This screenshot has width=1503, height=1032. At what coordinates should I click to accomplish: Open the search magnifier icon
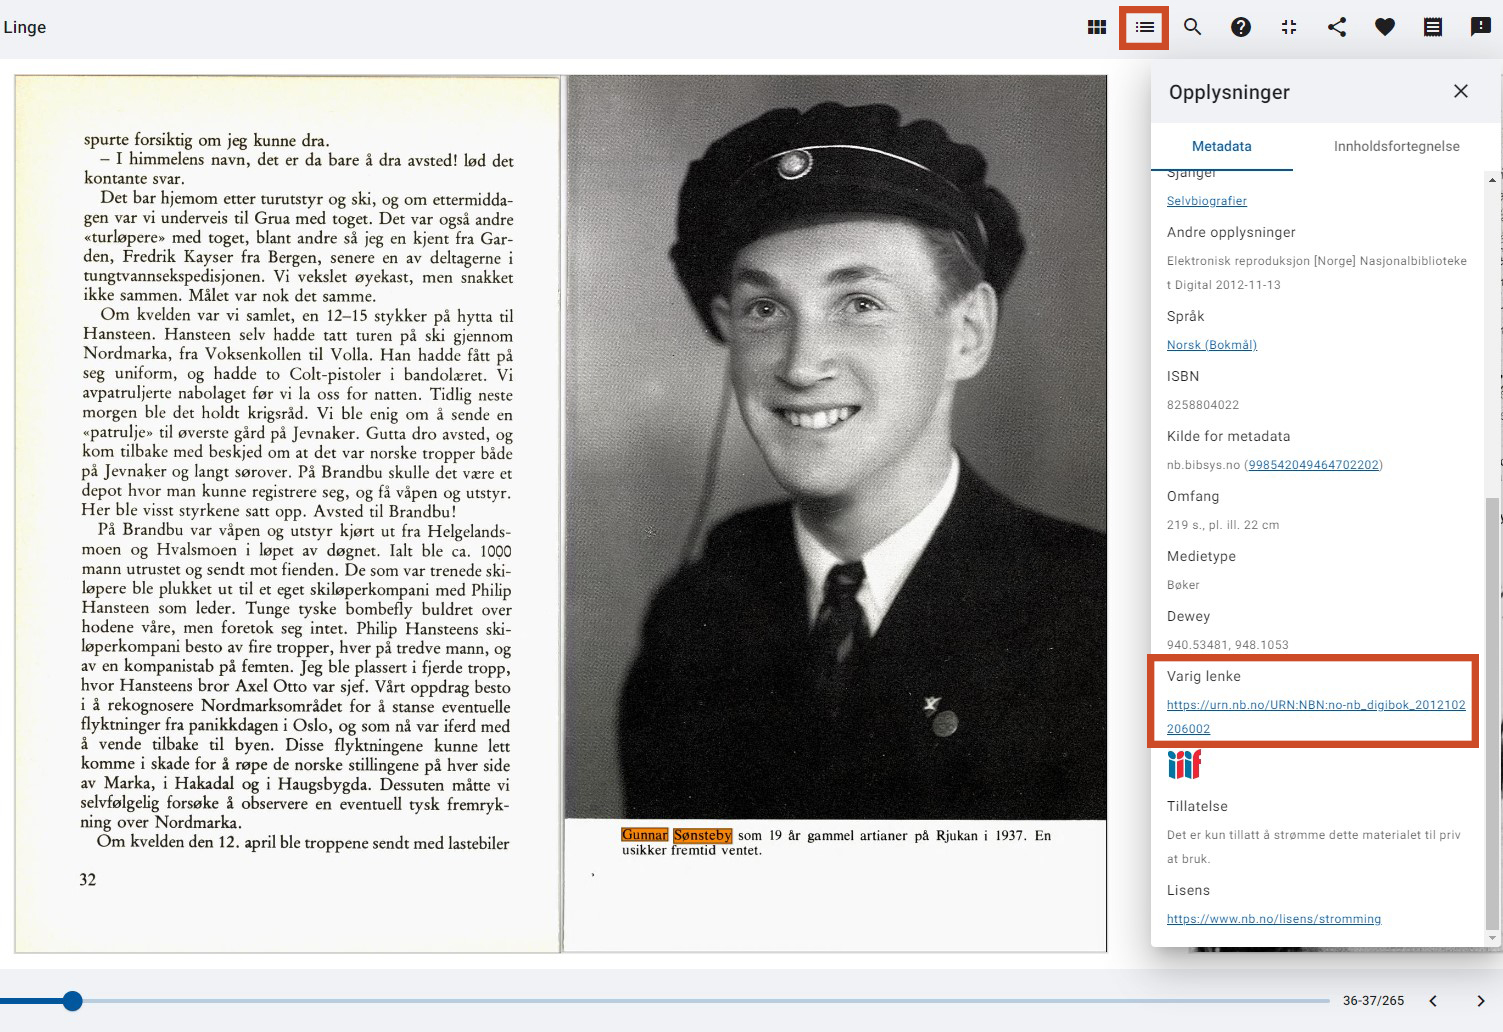point(1193,27)
